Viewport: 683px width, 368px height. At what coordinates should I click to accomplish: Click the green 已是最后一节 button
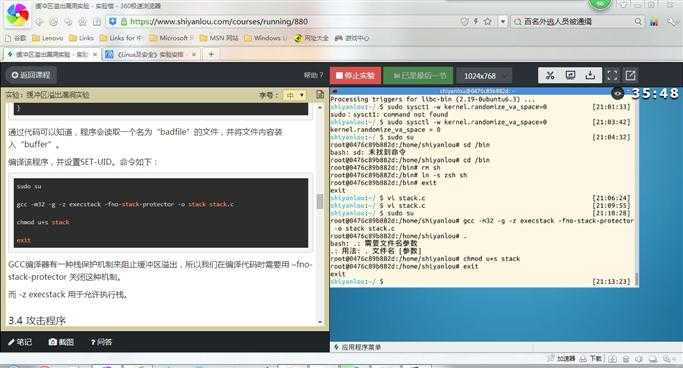[x=418, y=76]
